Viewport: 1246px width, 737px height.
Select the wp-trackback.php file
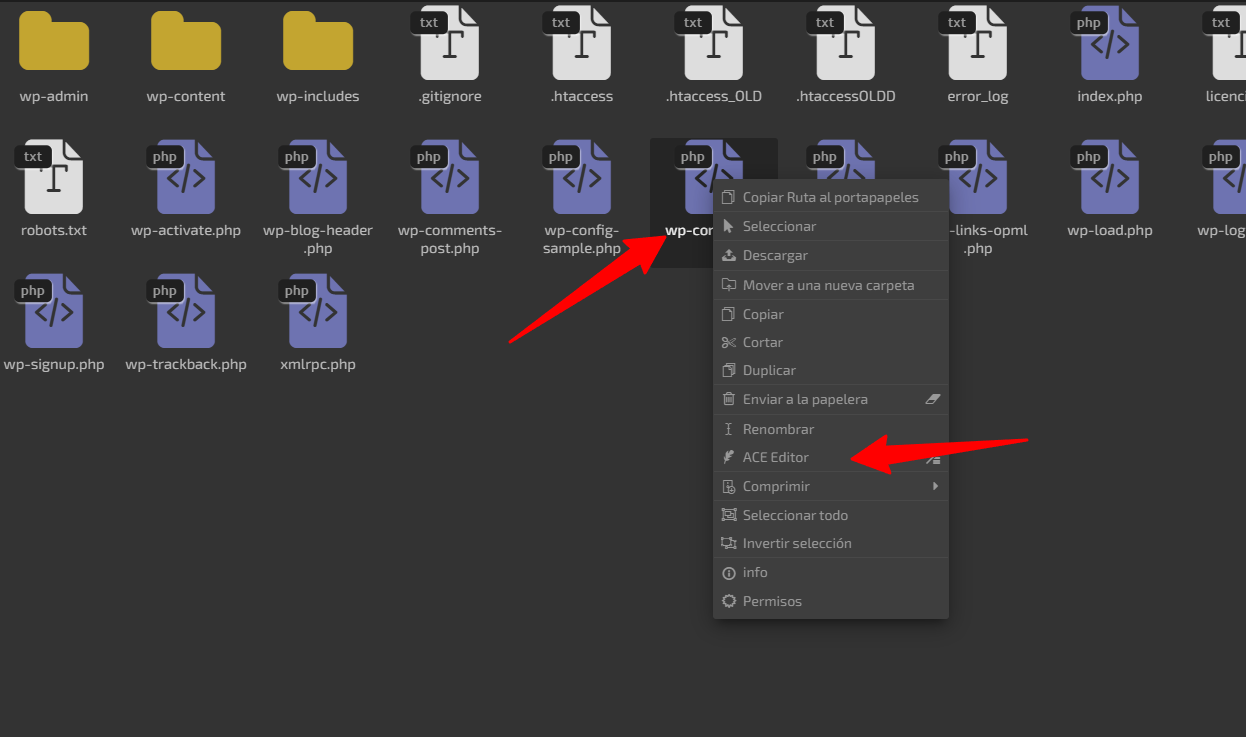pos(186,323)
